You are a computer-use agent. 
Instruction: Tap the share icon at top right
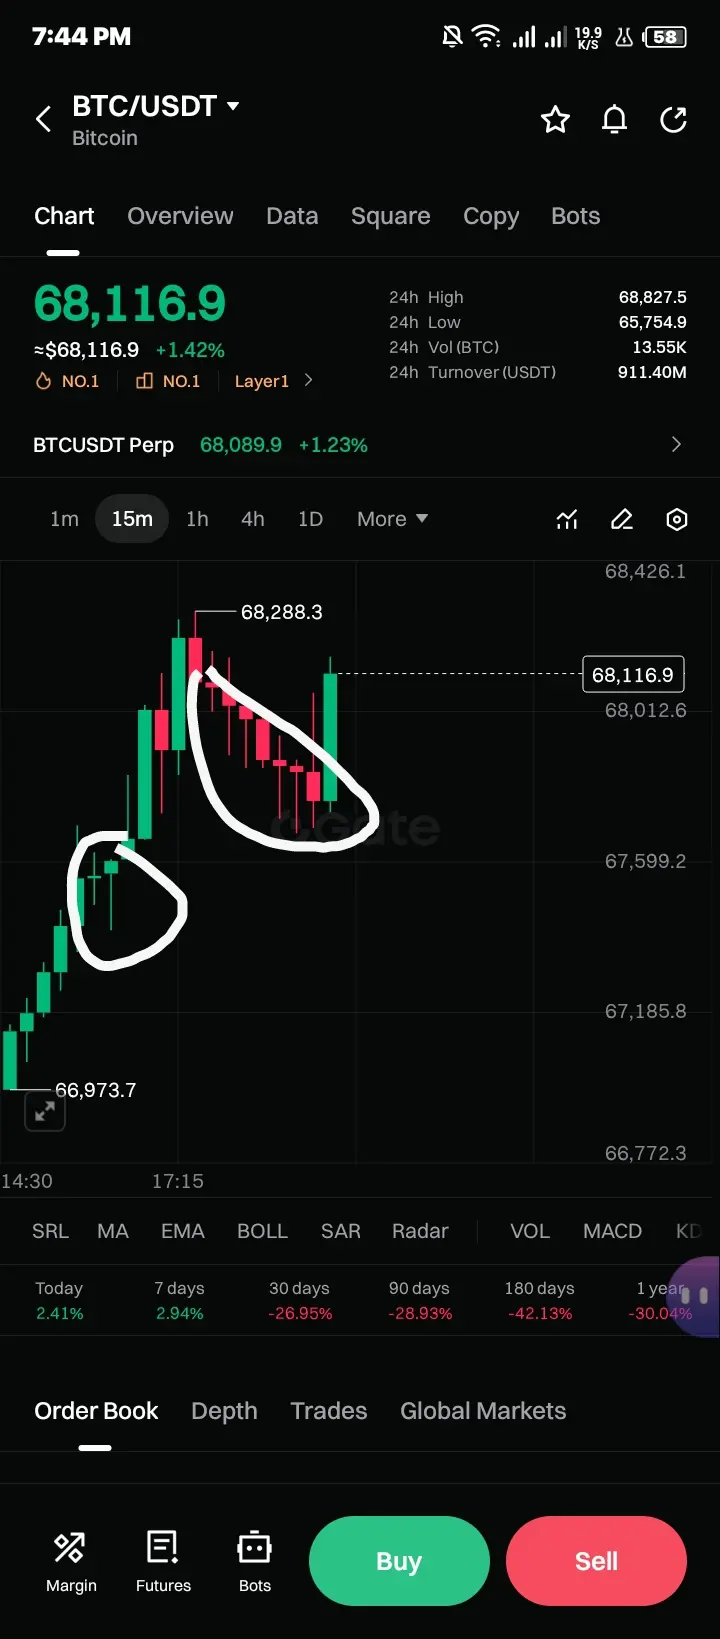(674, 120)
